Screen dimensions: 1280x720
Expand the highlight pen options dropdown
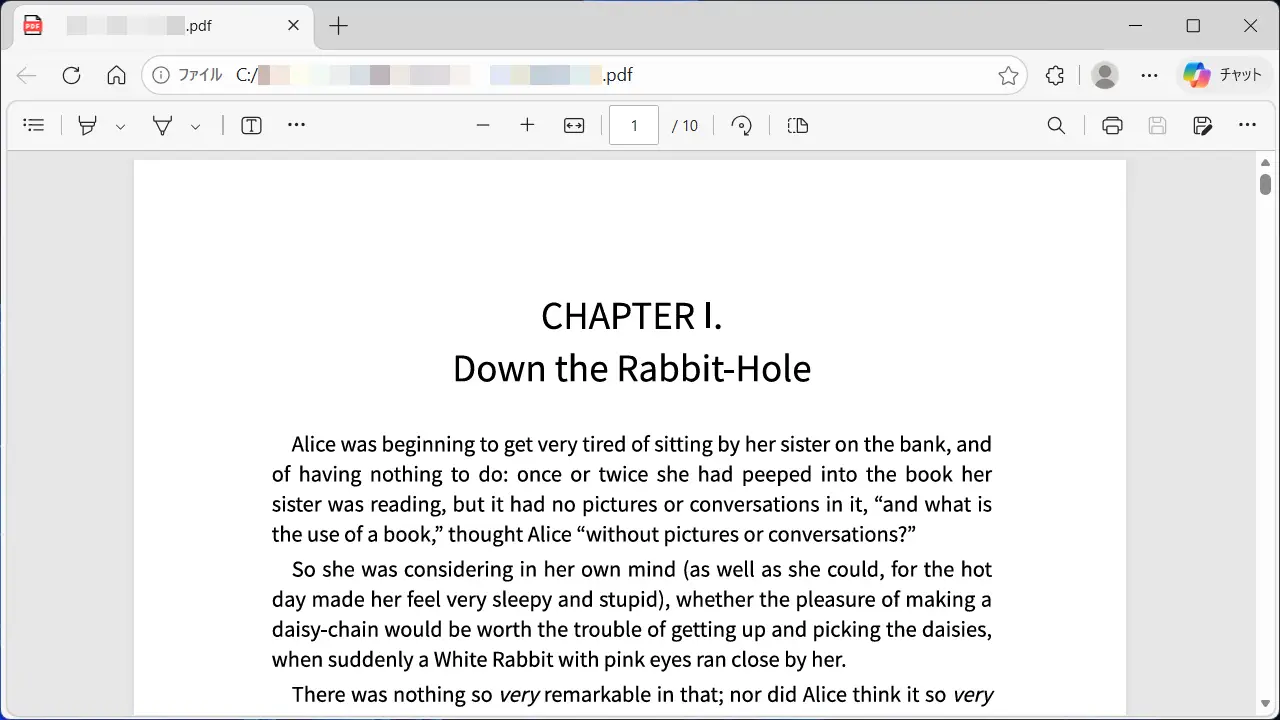120,126
